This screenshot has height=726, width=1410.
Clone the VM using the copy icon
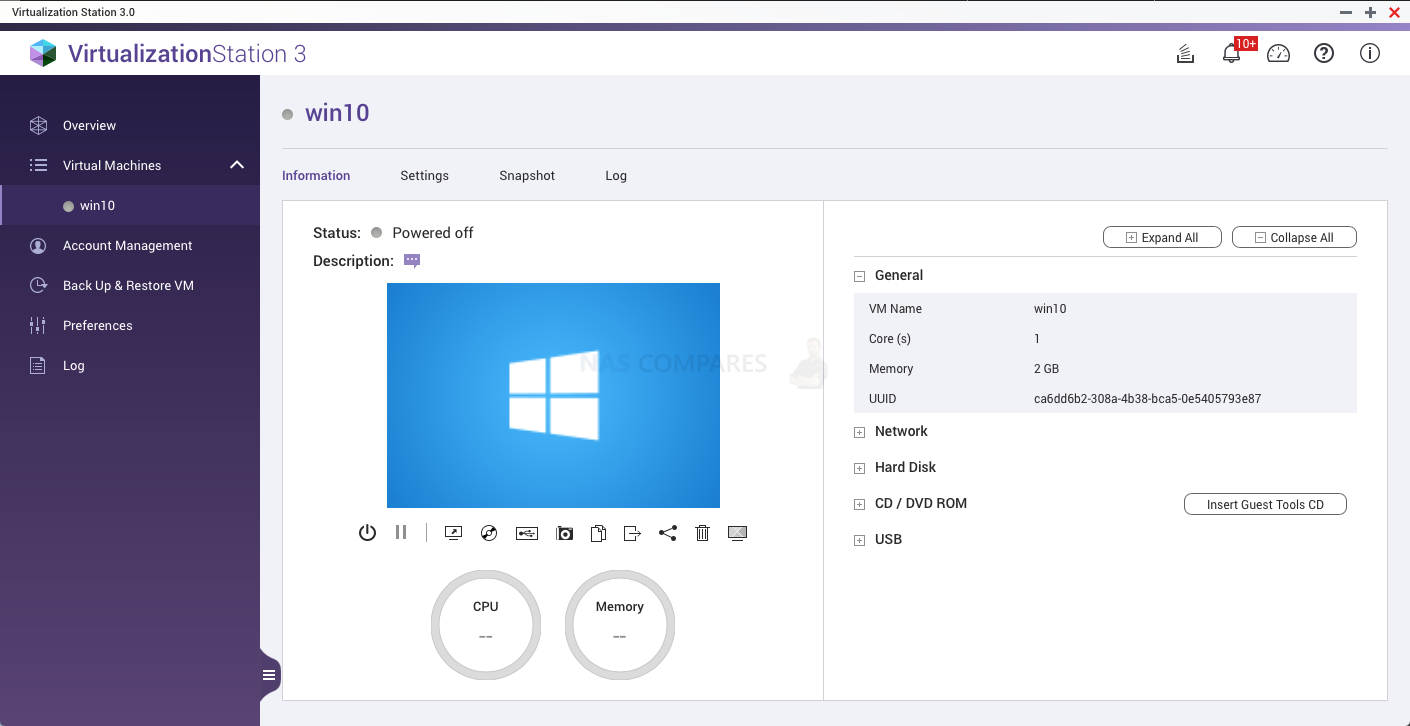coord(598,533)
